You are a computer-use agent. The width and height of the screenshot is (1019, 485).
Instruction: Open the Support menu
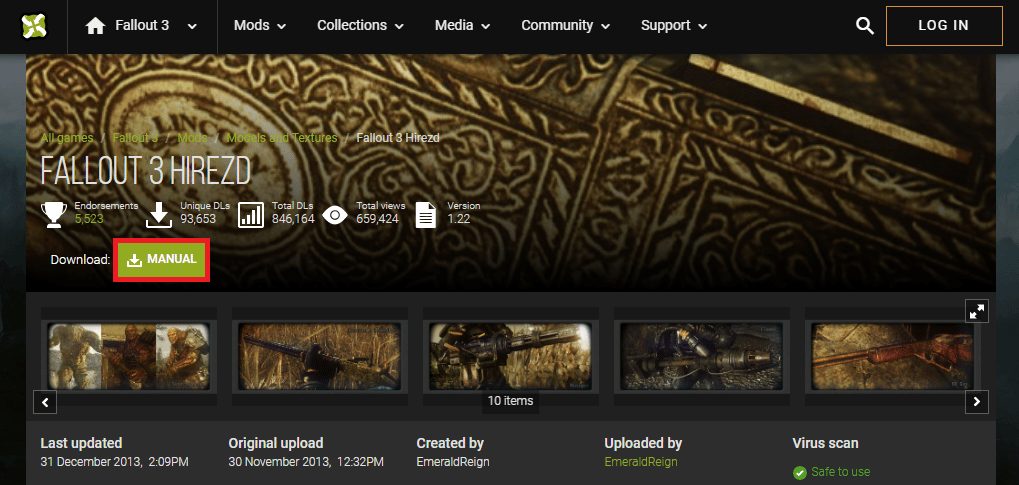pos(674,26)
